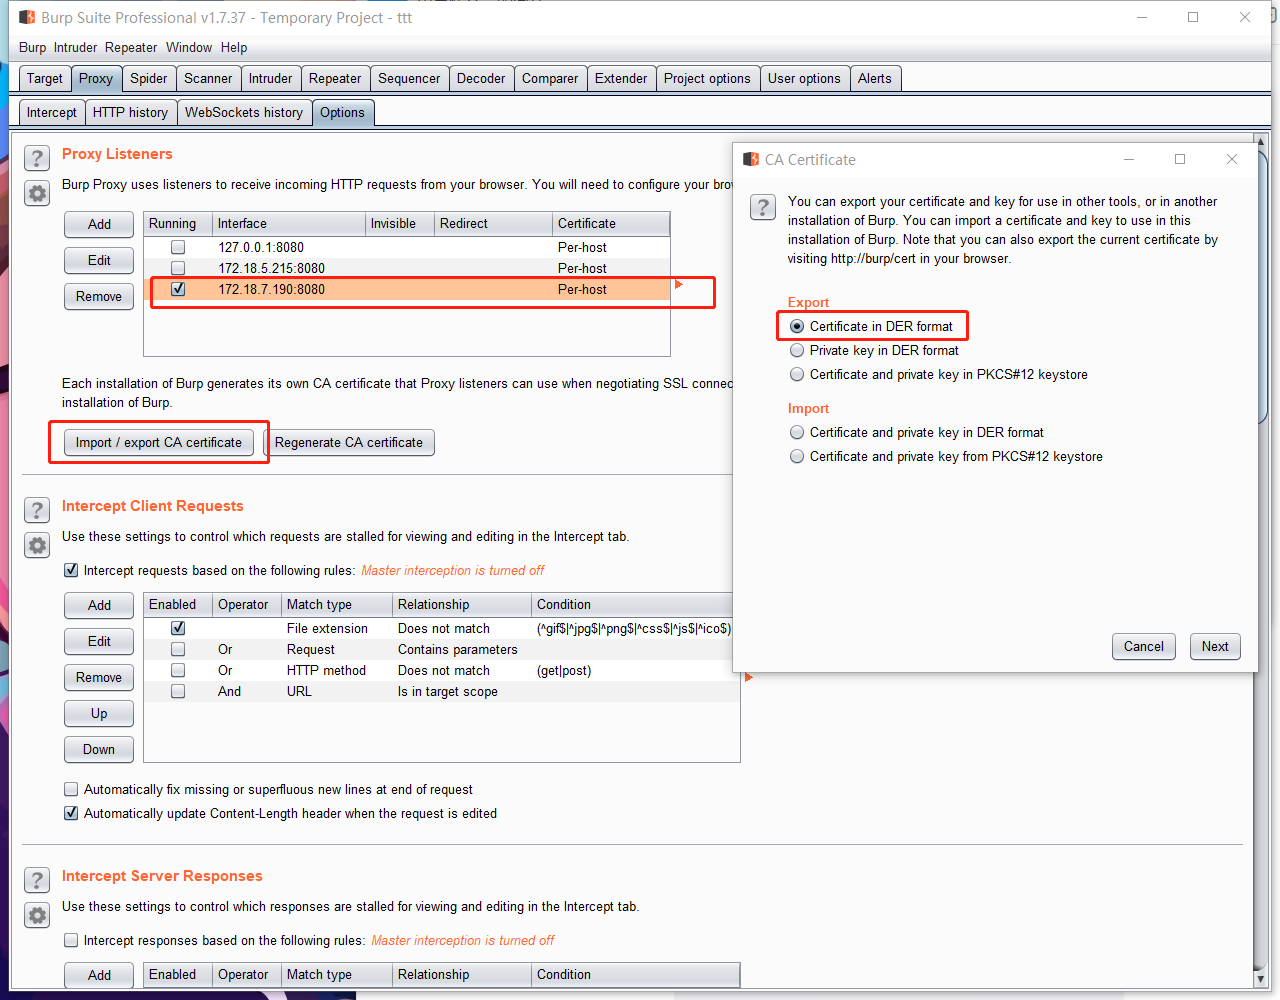Click Regenerate CA certificate button
Viewport: 1280px width, 1000px height.
click(x=349, y=442)
